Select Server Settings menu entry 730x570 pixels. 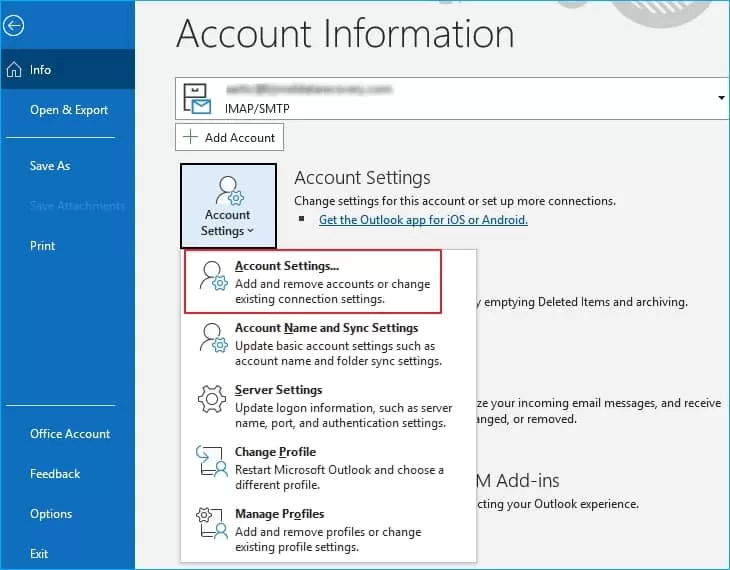328,406
